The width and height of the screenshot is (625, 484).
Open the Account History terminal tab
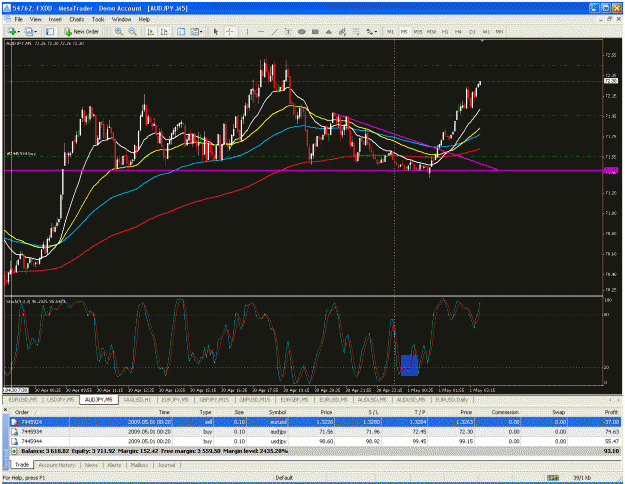pos(57,465)
